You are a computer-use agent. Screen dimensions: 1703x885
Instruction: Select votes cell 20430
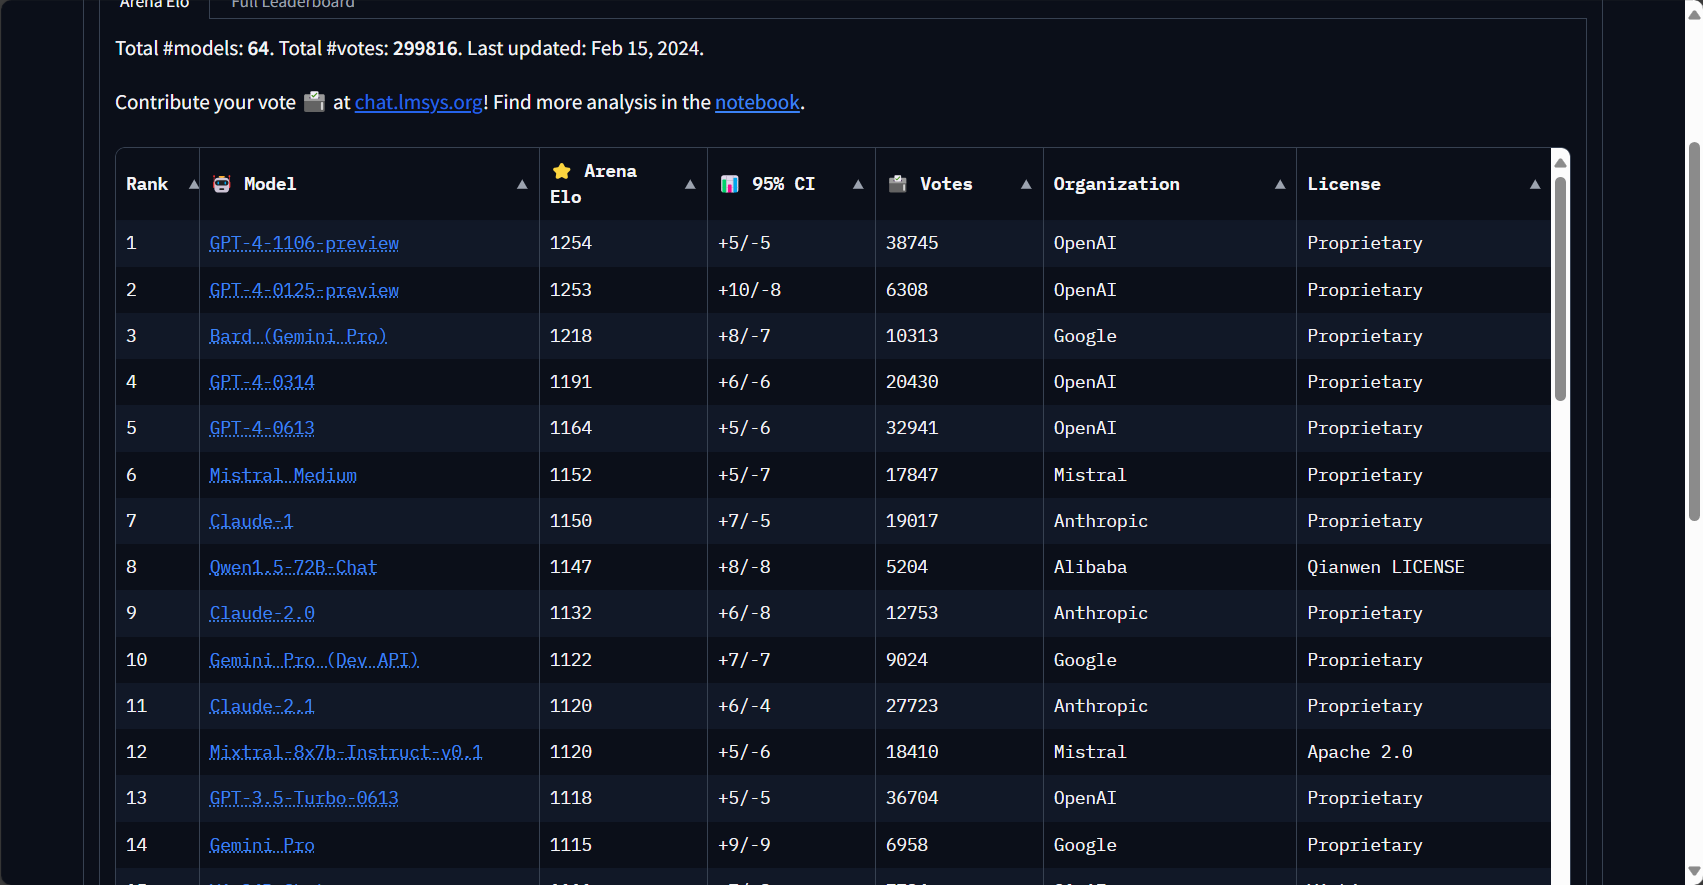[x=912, y=382]
